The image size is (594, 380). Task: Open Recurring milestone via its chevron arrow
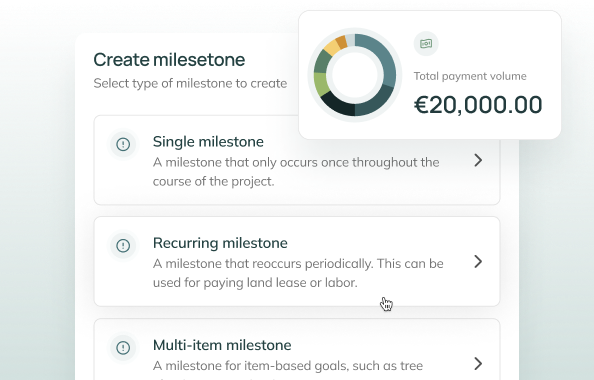tap(478, 261)
